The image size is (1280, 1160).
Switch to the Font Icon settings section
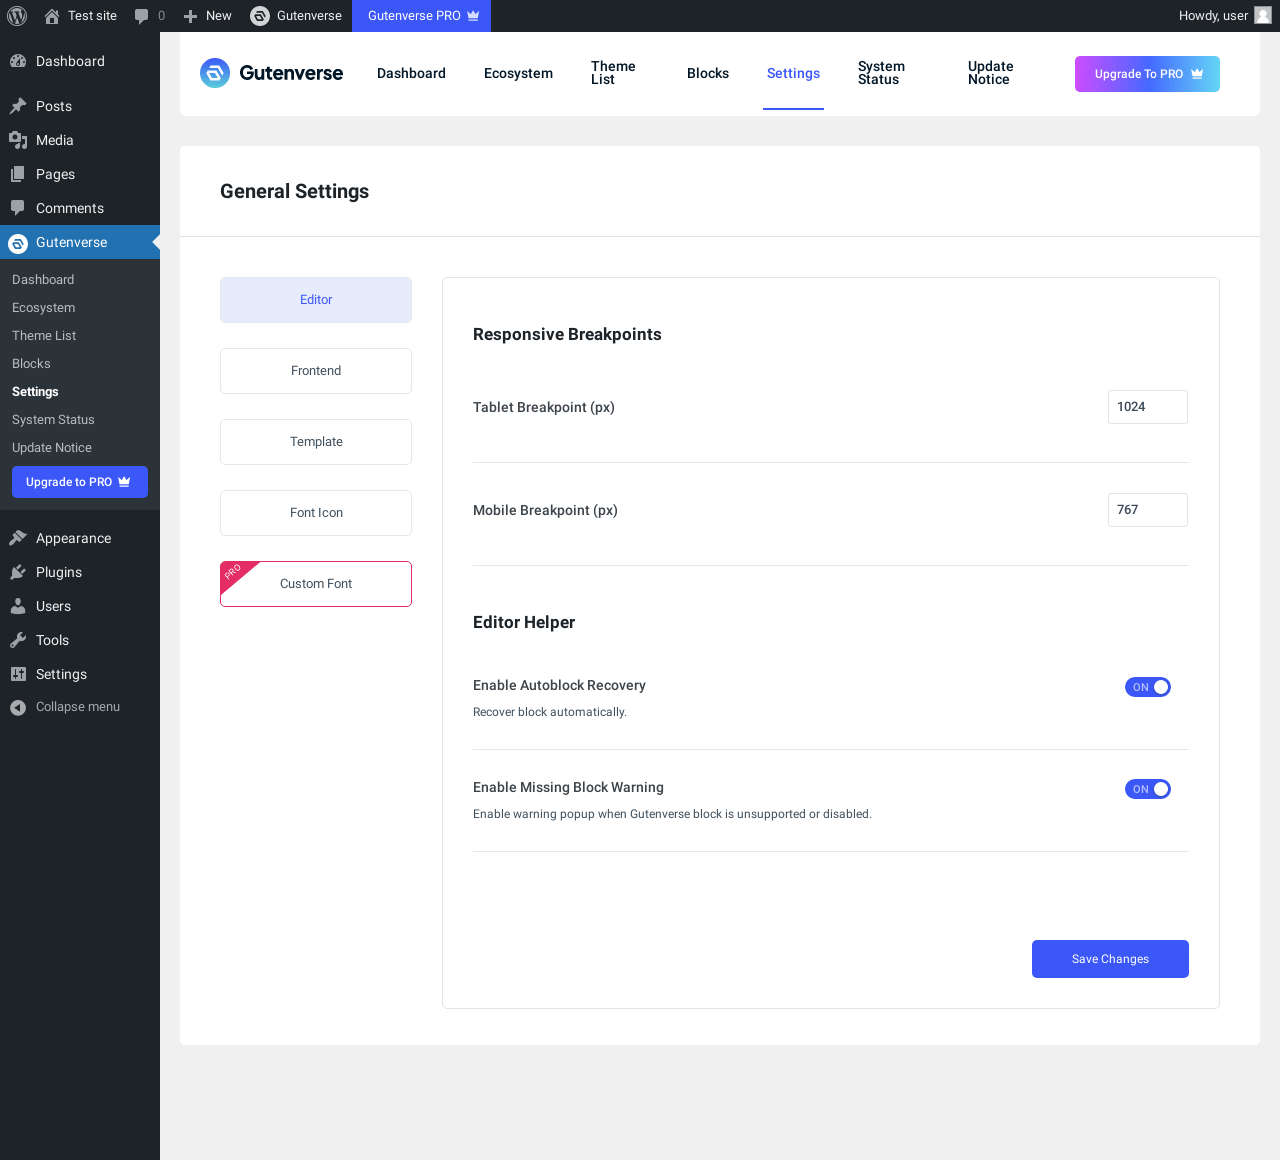click(x=316, y=513)
